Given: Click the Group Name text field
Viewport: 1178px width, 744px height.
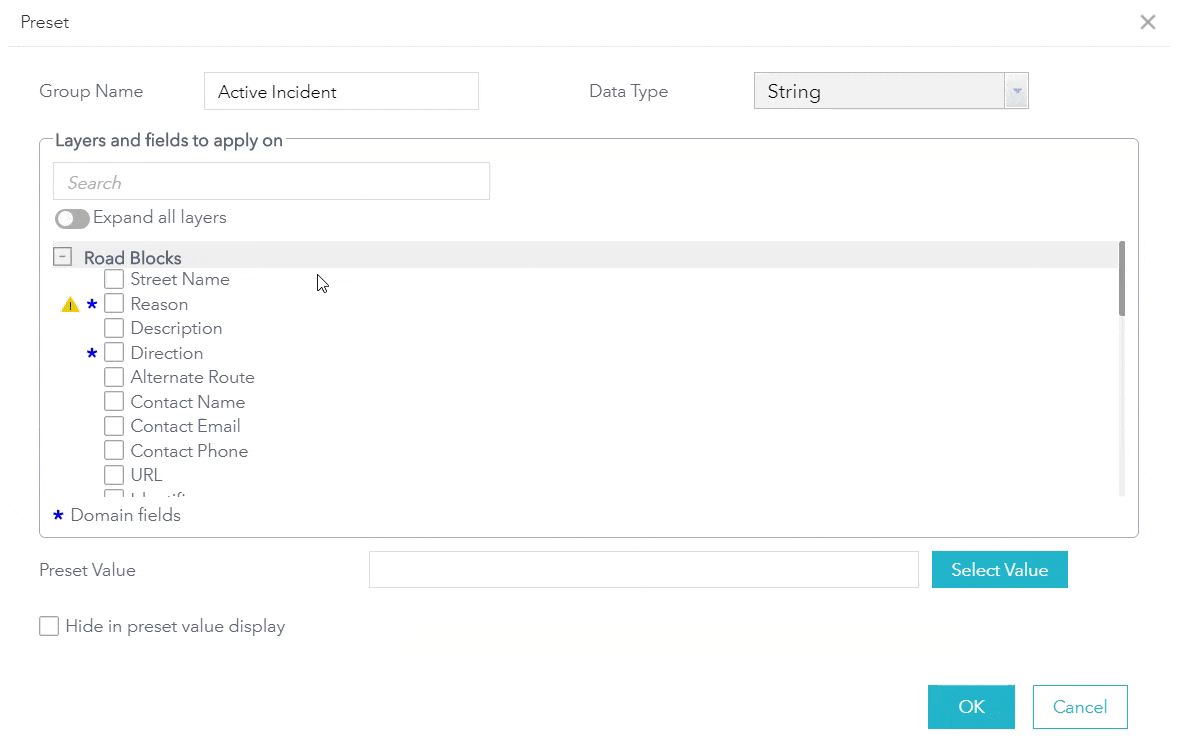Looking at the screenshot, I should (x=341, y=91).
